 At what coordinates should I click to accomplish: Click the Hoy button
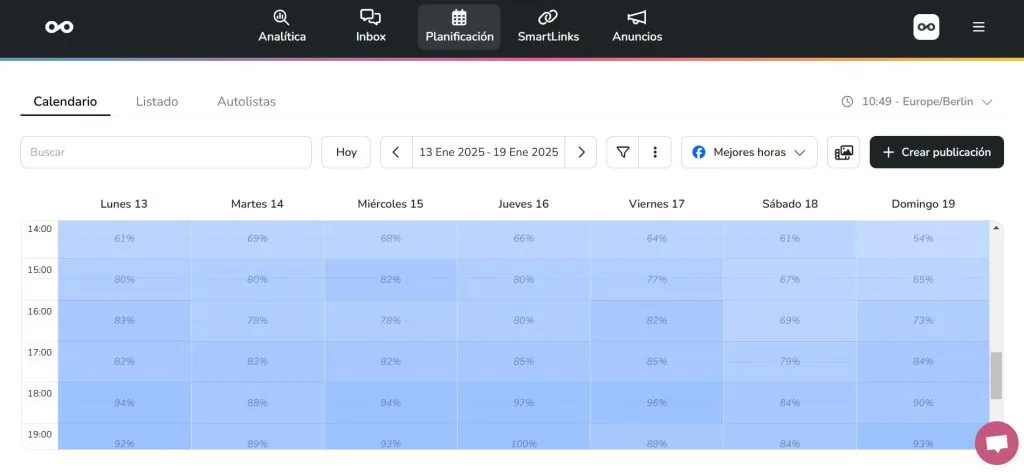346,152
